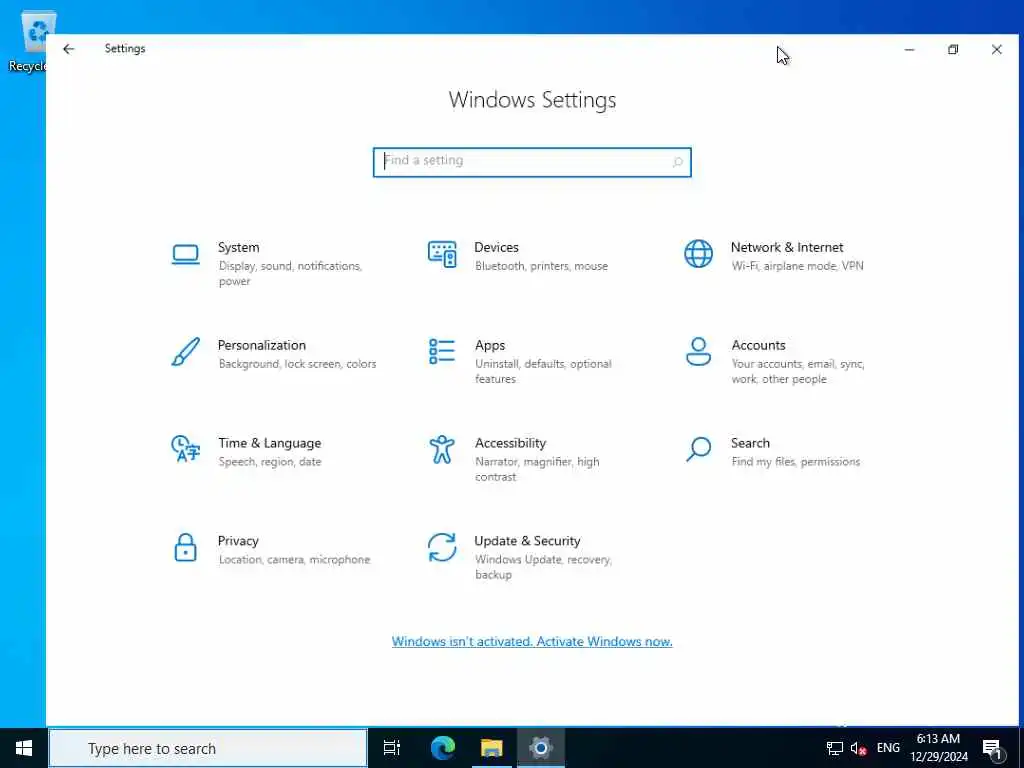Click 'Uninstall, defaults, optional features' description

click(543, 371)
